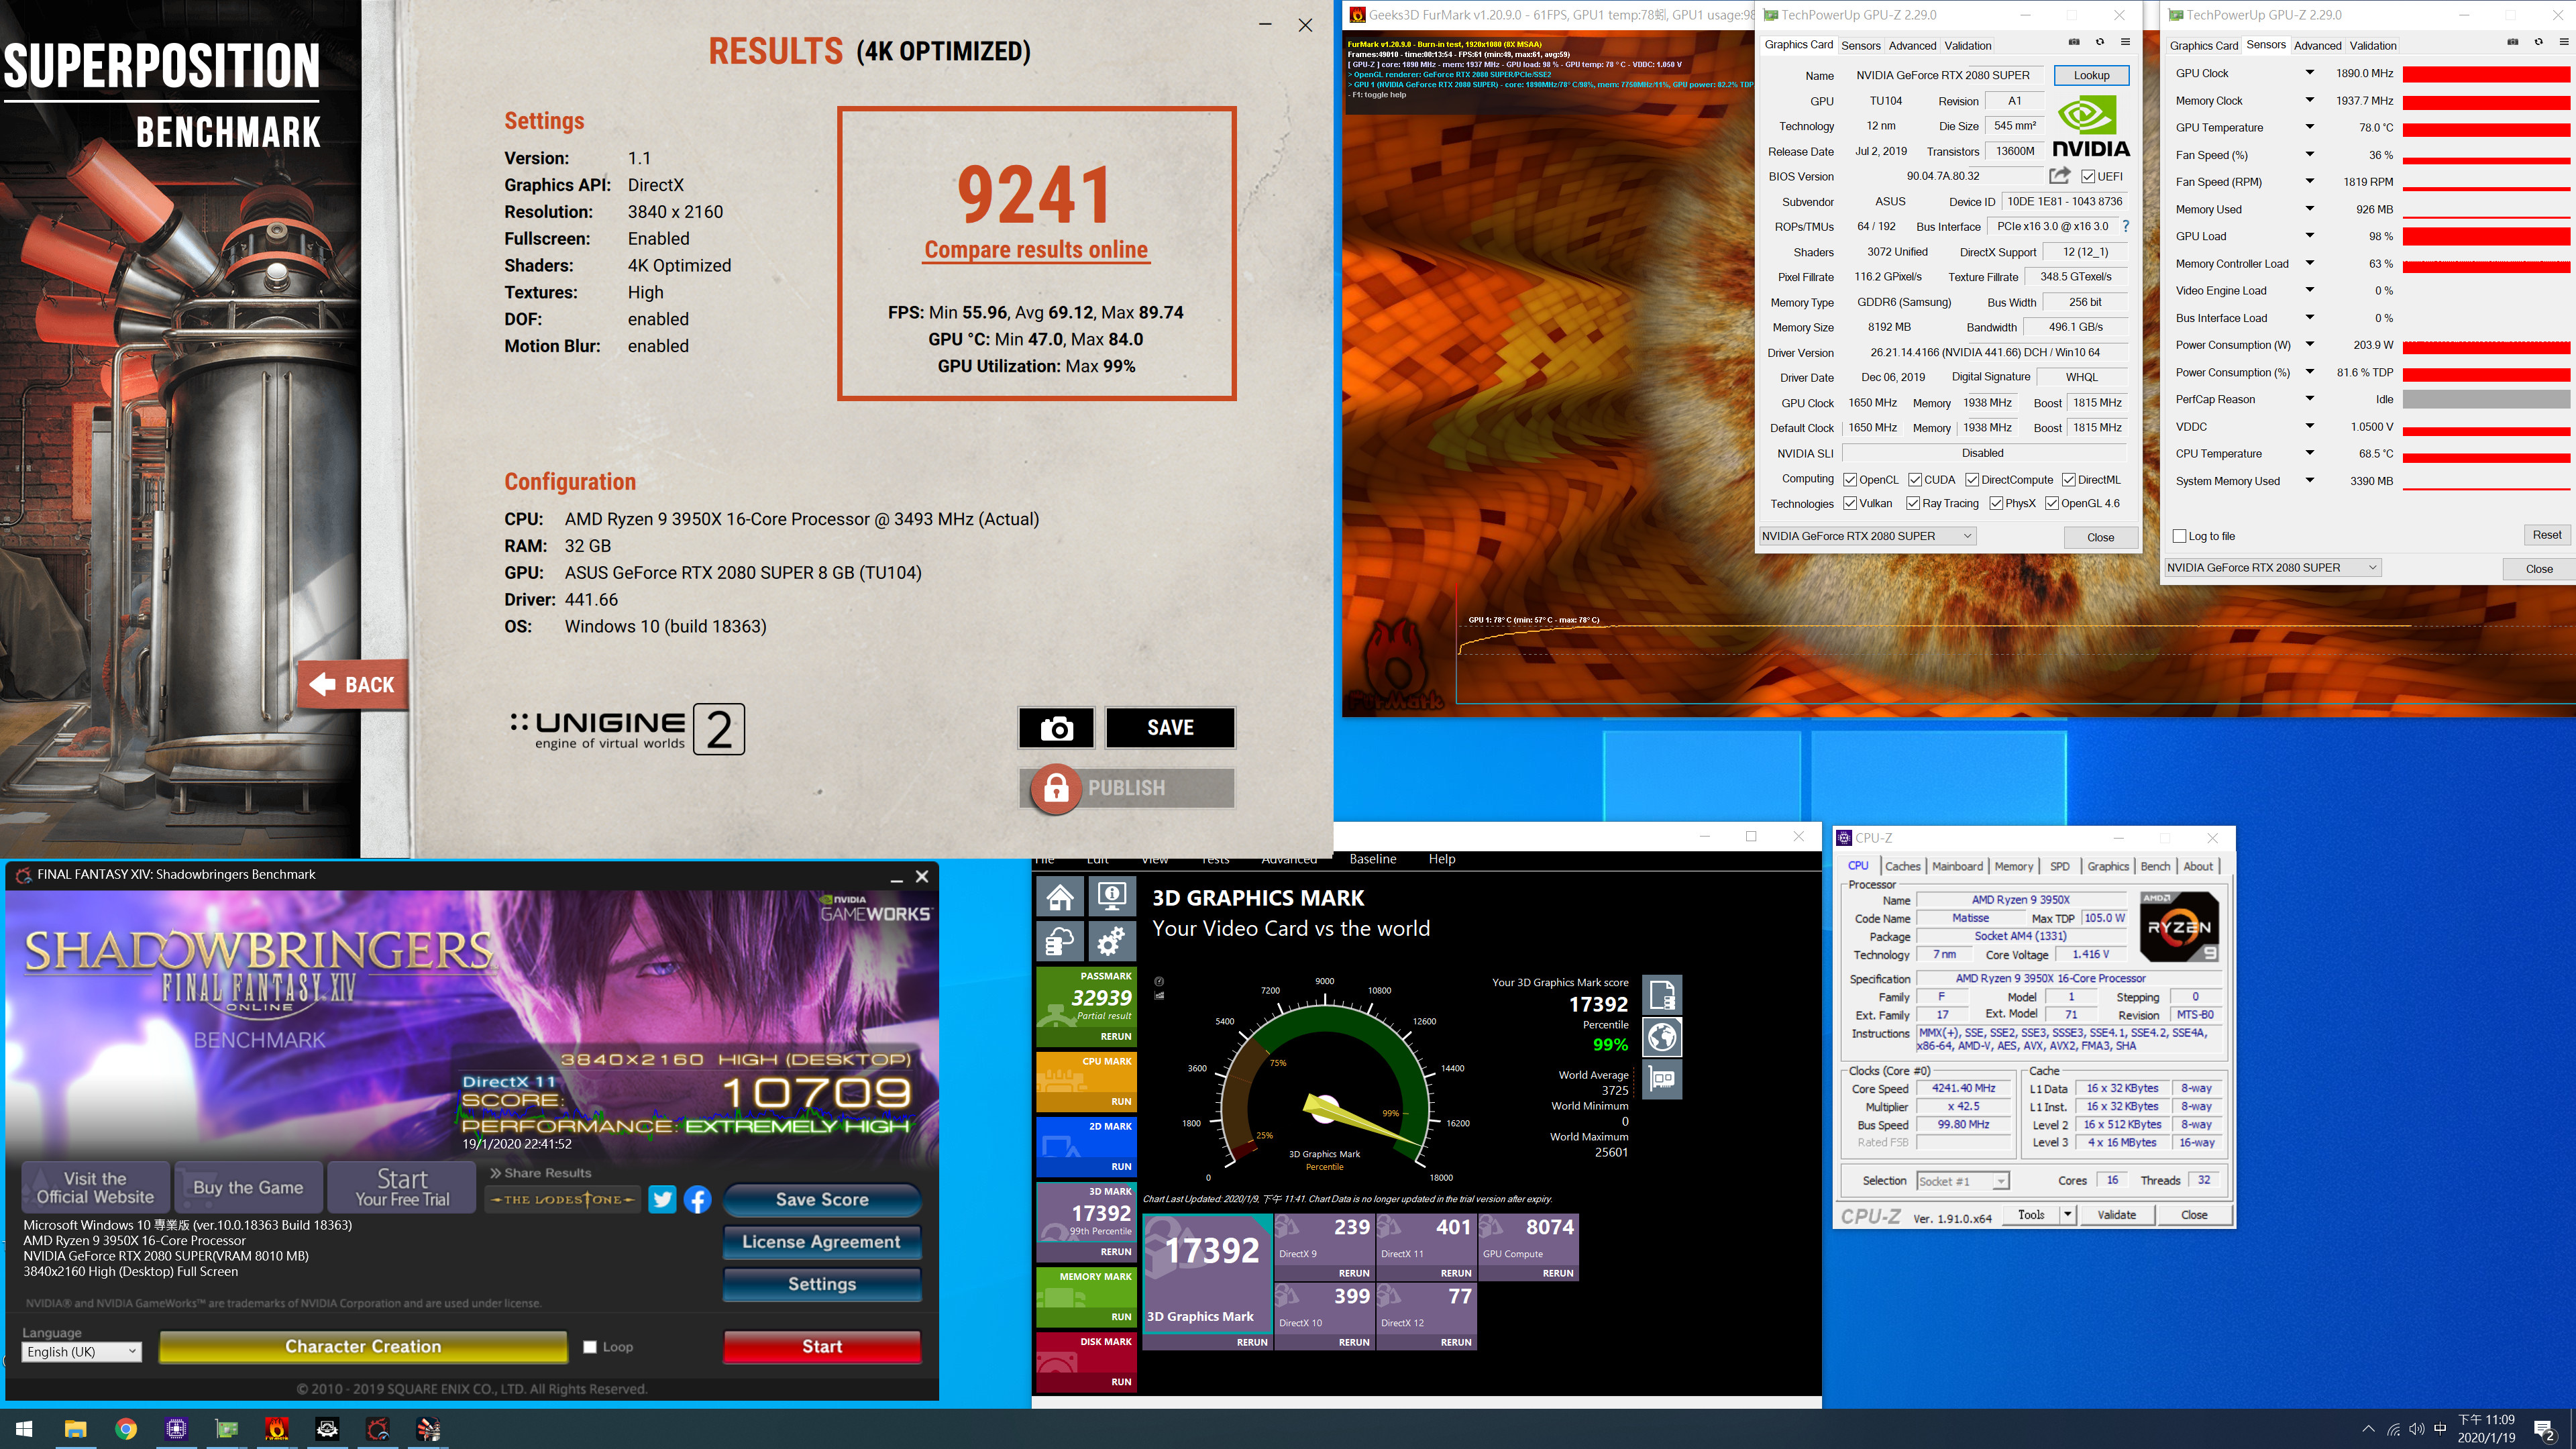Open Mainboard tab in CPU-Z
Image resolution: width=2576 pixels, height=1449 pixels.
tap(1957, 866)
